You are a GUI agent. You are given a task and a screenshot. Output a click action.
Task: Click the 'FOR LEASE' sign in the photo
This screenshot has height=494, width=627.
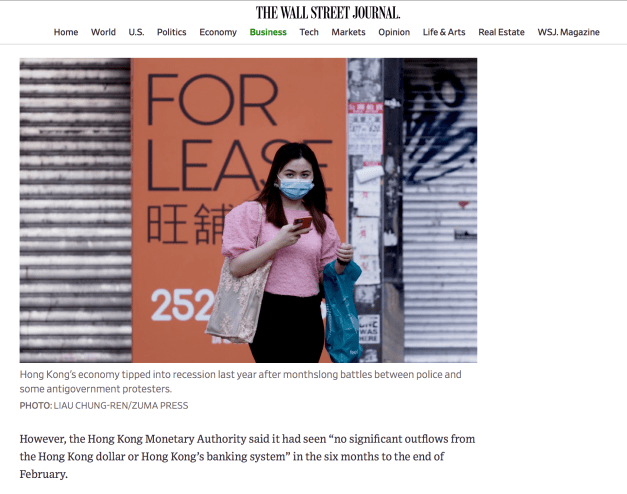point(239,132)
